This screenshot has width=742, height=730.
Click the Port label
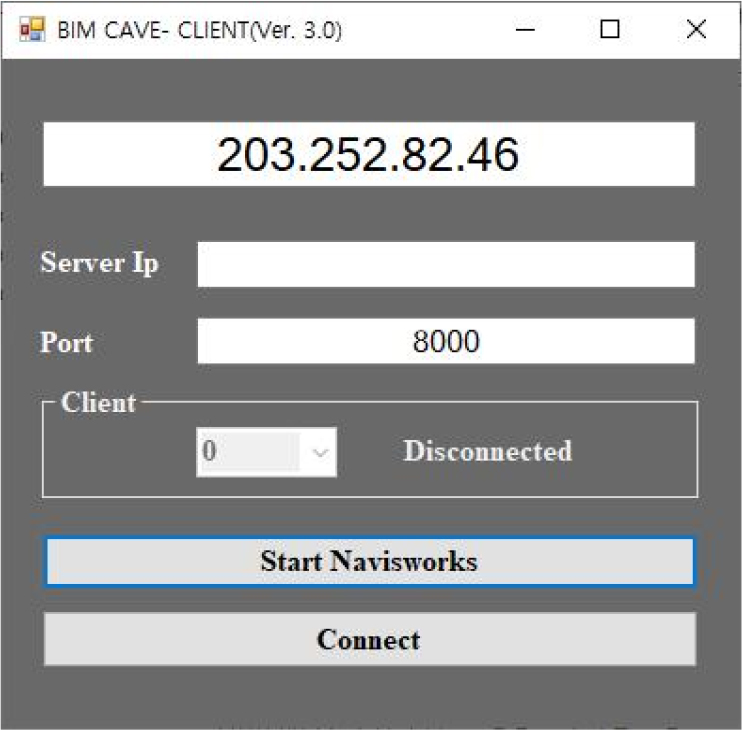[66, 342]
